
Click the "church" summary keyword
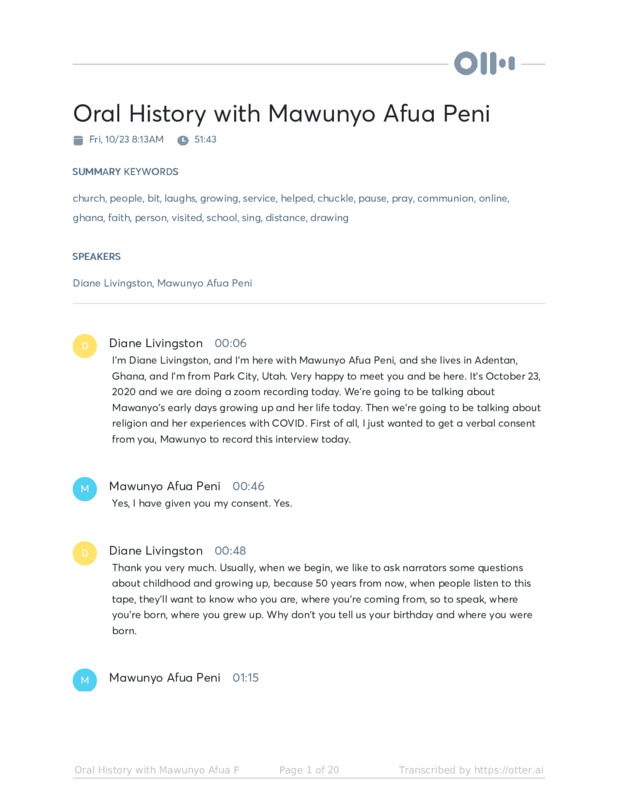click(88, 198)
